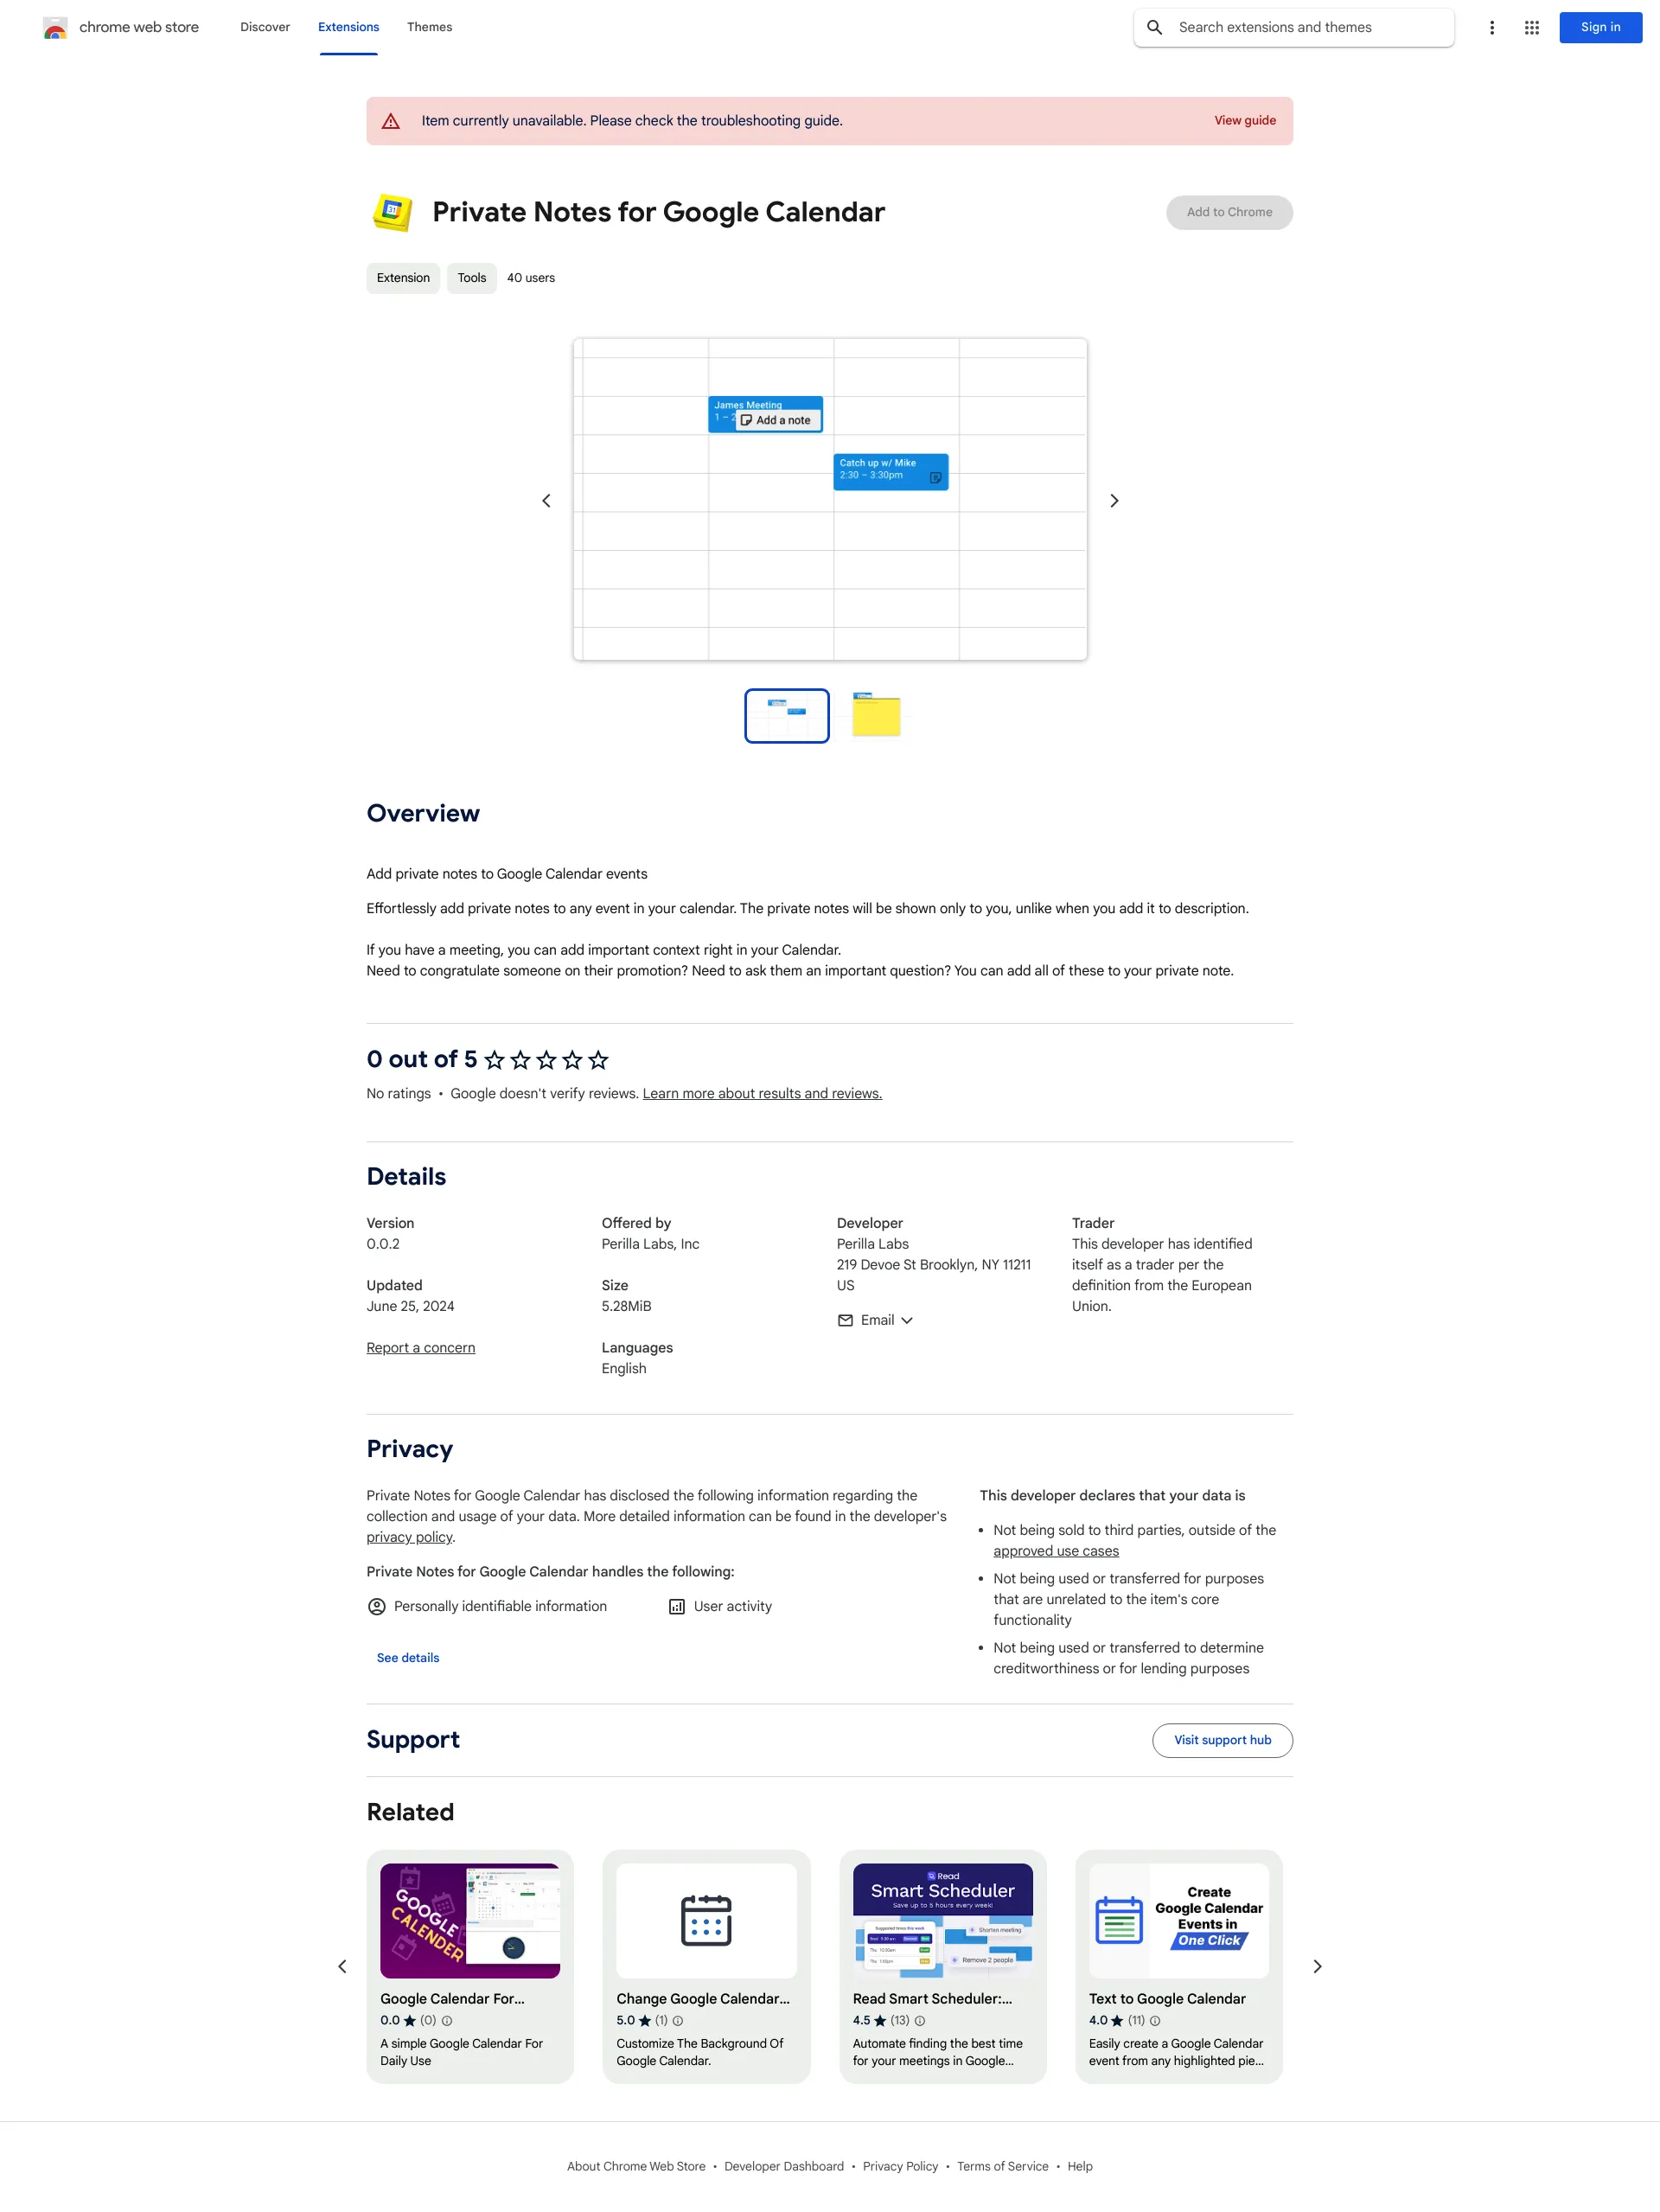Click the View guide troubleshooting link

tap(1247, 120)
